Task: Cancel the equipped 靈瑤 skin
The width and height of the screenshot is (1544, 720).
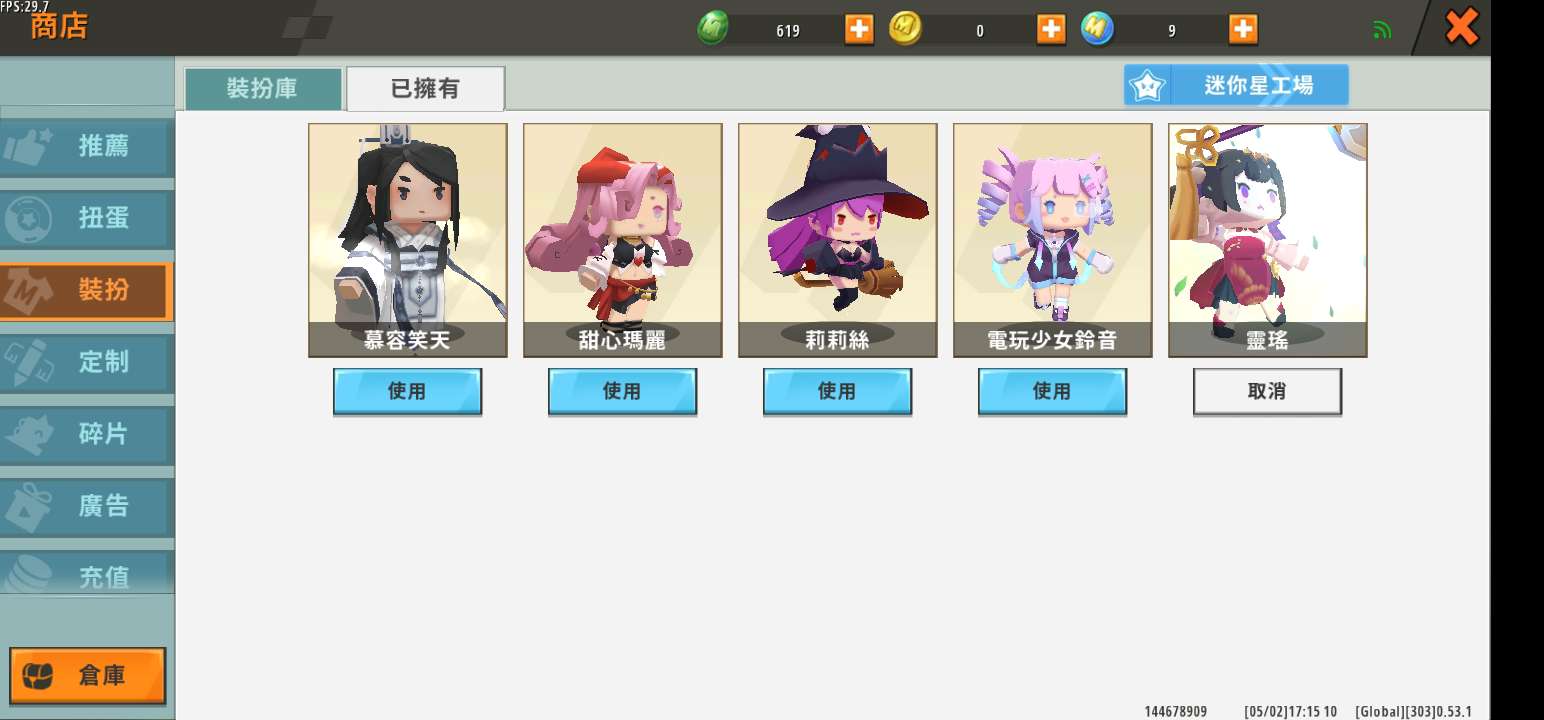Action: 1267,391
